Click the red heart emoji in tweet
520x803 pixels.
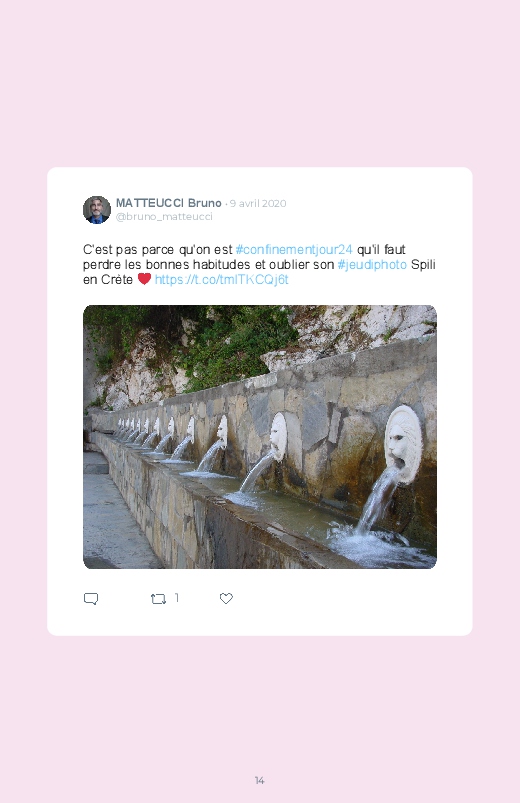(144, 279)
